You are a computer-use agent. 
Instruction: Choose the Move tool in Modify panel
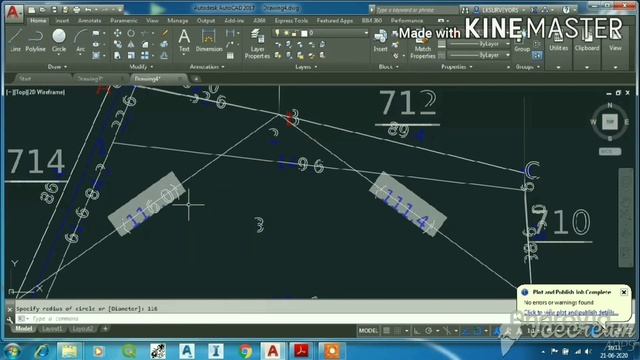118,33
